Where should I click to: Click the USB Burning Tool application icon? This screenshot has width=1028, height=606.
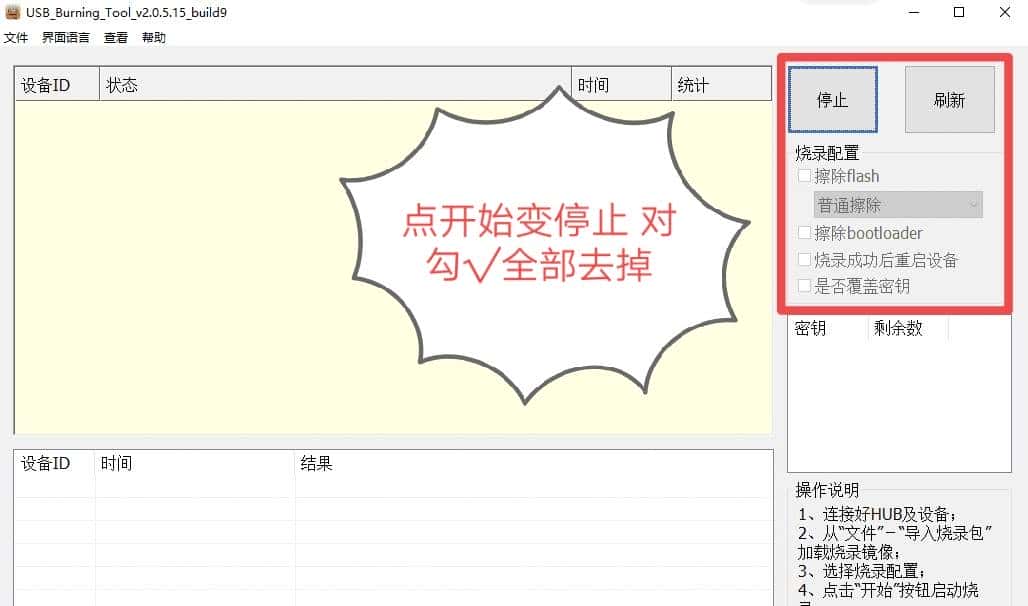(12, 12)
